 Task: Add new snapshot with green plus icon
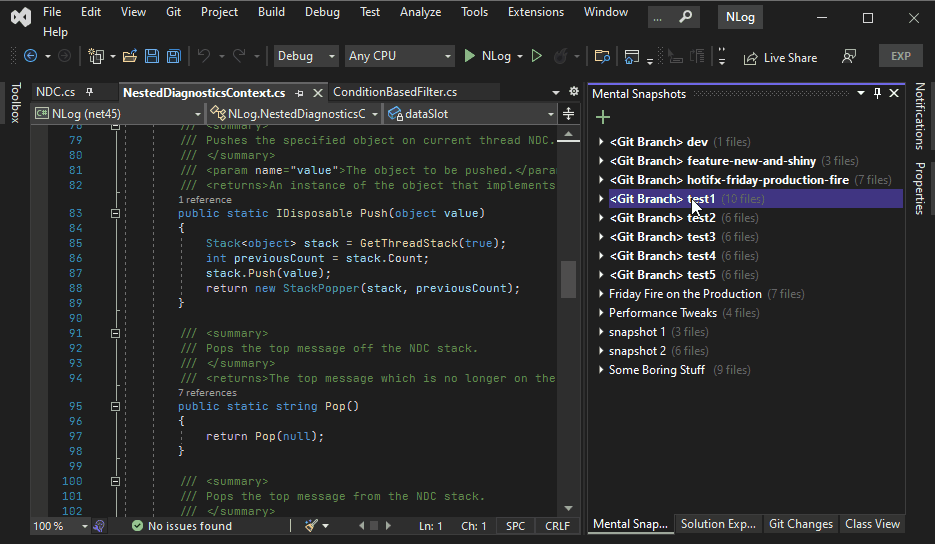(603, 117)
